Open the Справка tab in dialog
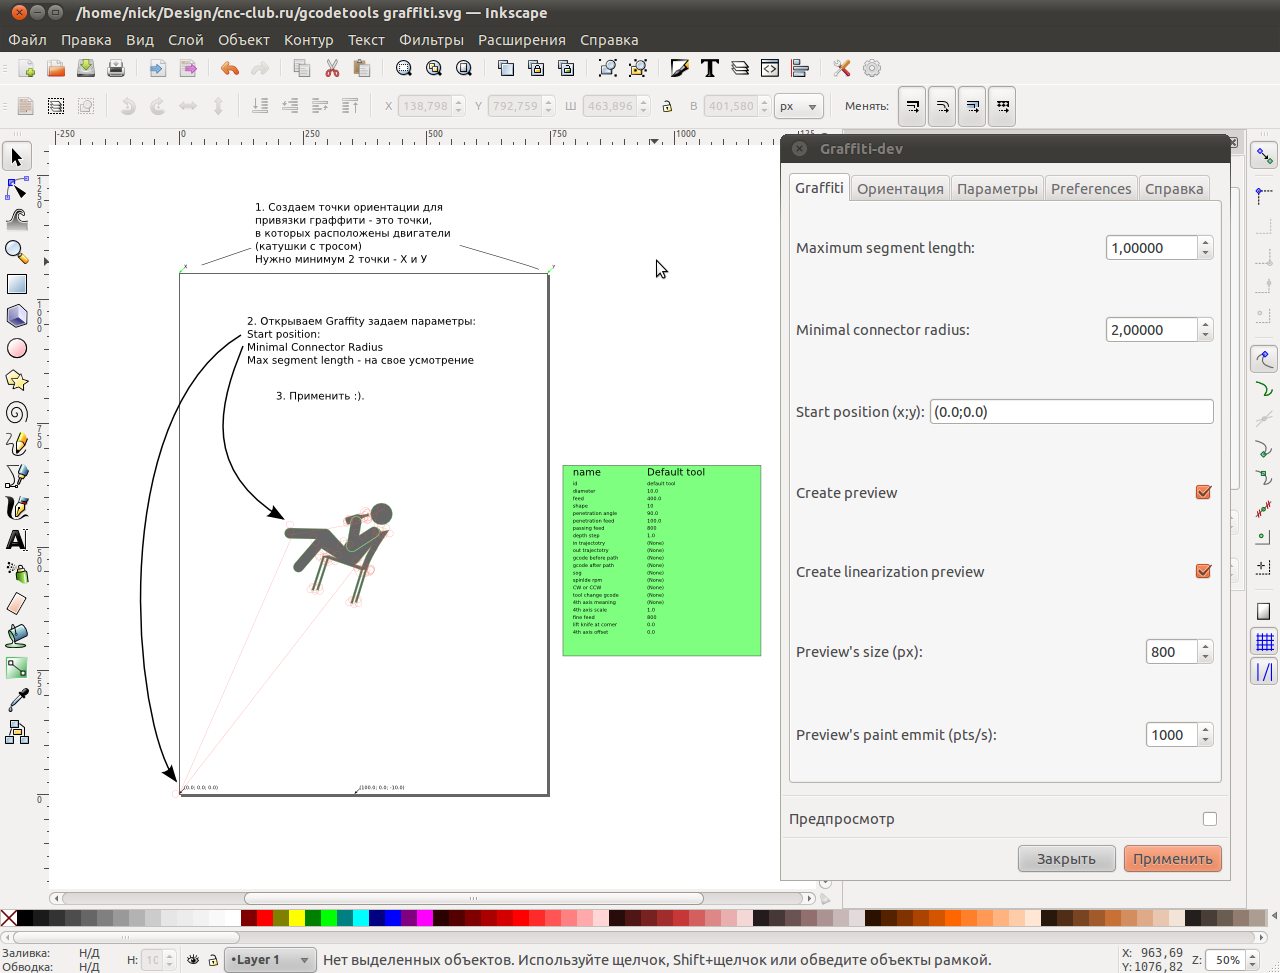The width and height of the screenshot is (1280, 973). [1174, 188]
